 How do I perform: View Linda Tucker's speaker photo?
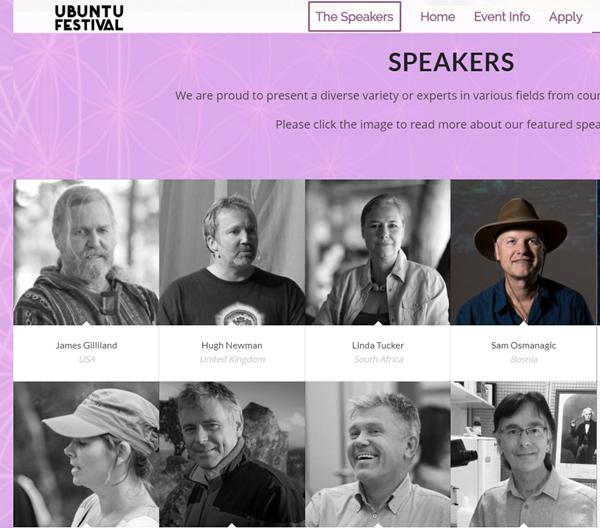pyautogui.click(x=378, y=252)
